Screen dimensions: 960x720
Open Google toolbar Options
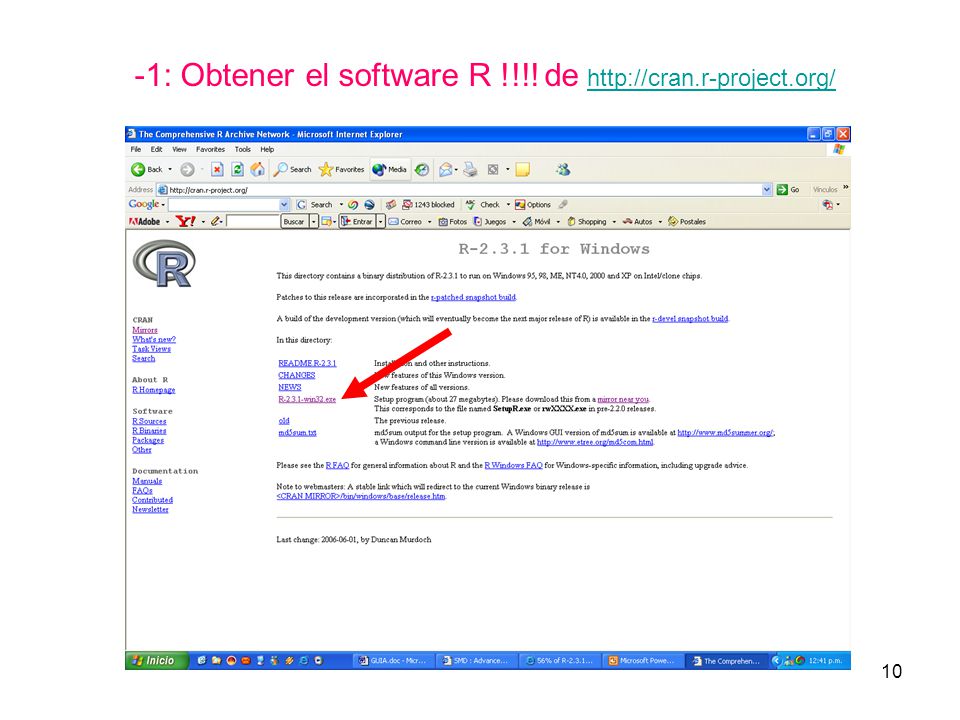[x=533, y=204]
